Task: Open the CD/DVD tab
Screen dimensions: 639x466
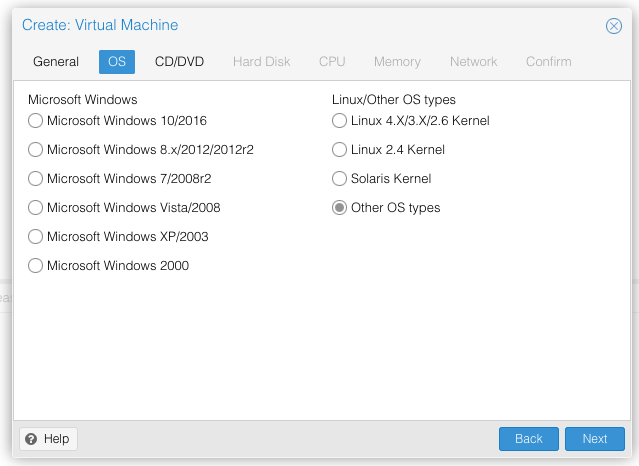Action: (179, 62)
